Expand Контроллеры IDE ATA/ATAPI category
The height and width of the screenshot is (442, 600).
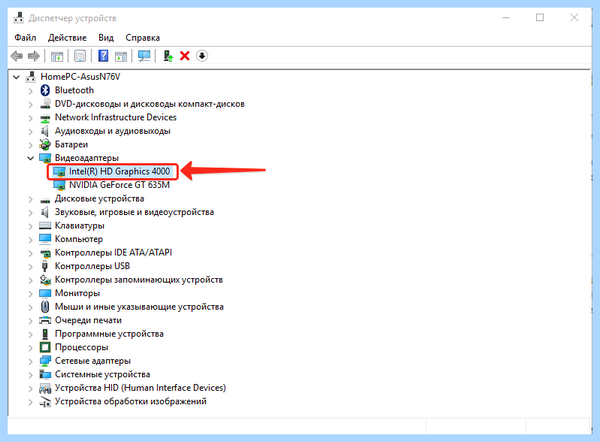pyautogui.click(x=30, y=253)
